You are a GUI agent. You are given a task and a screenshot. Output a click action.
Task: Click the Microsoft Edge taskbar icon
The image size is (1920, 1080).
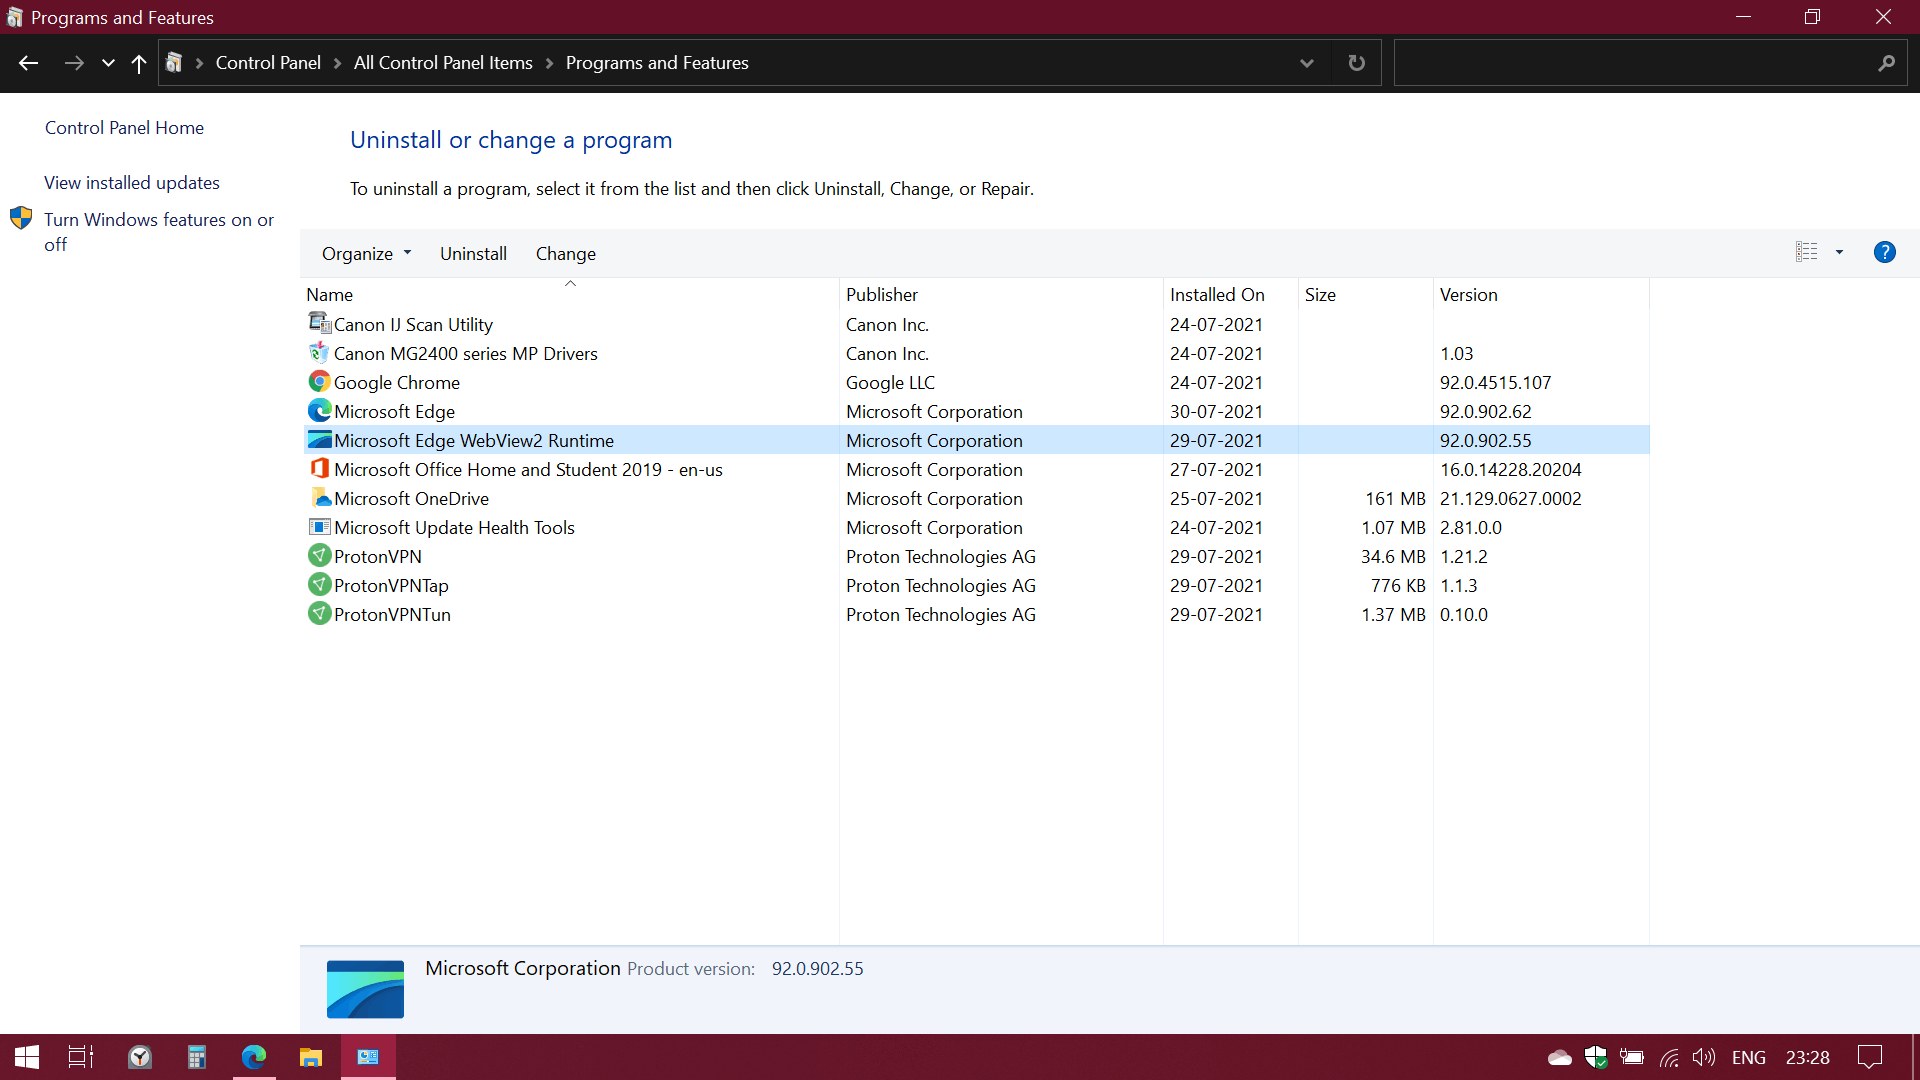pos(254,1057)
